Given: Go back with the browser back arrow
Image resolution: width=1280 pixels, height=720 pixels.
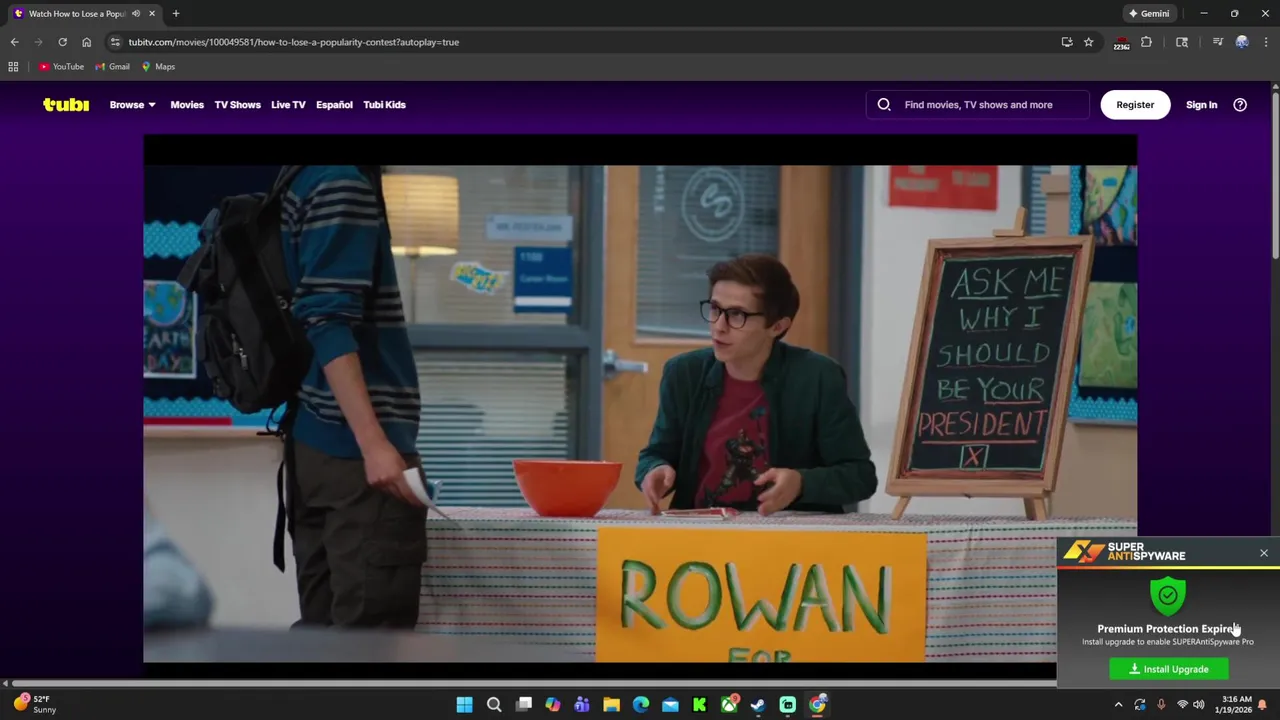Looking at the screenshot, I should pyautogui.click(x=14, y=42).
